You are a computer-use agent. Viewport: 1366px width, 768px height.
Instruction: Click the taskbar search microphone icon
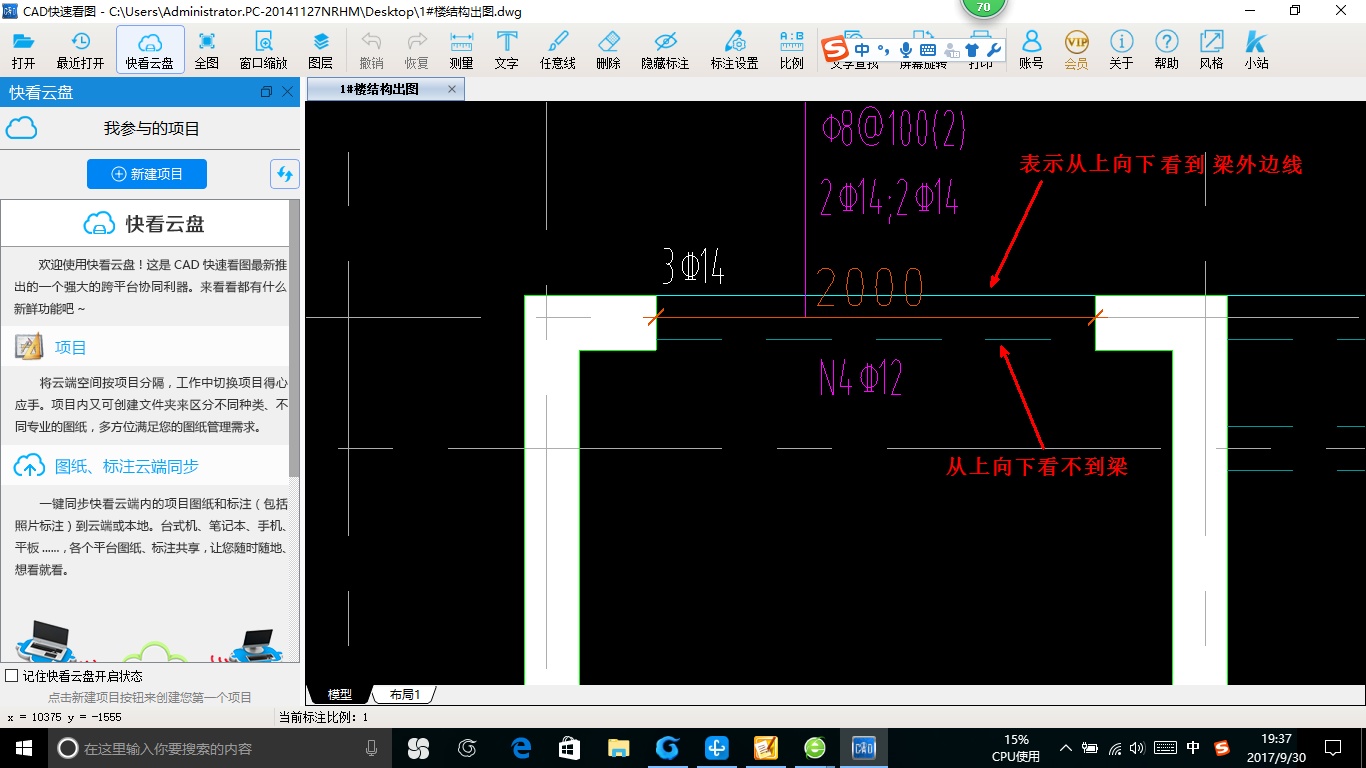(371, 747)
